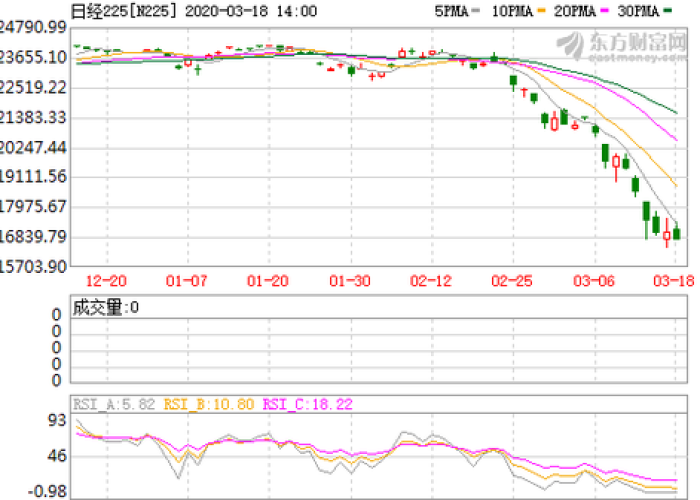
Task: Click the RSI axis value 93
Action: tap(57, 421)
